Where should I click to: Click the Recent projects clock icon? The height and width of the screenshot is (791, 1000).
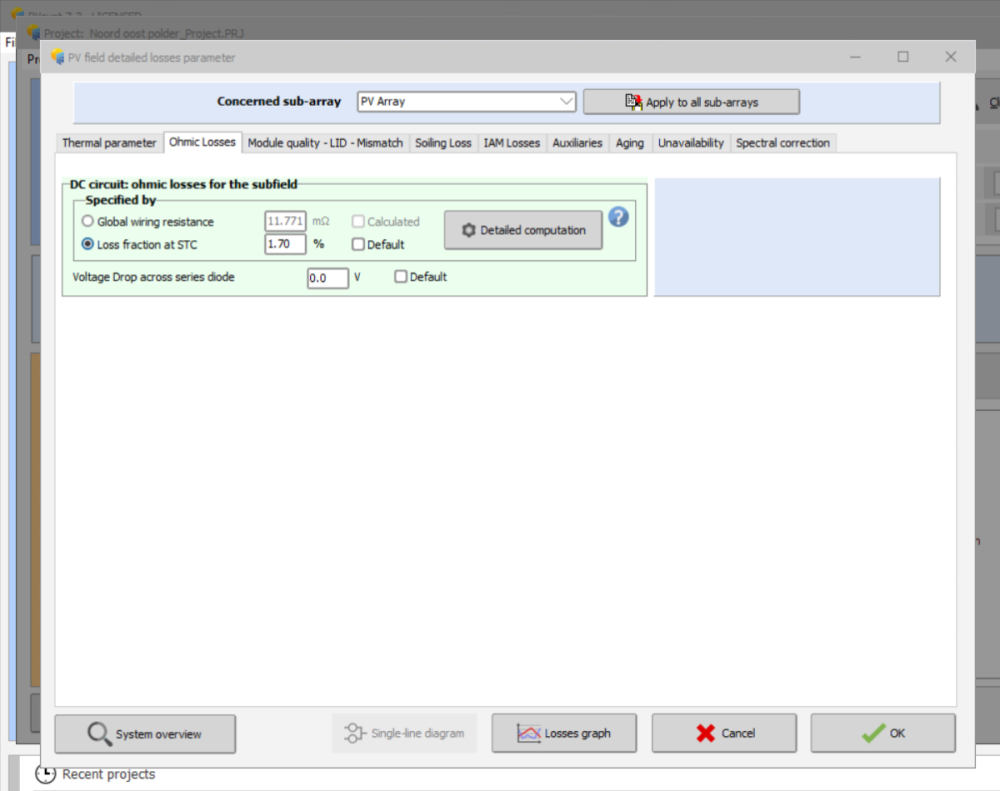click(x=45, y=774)
